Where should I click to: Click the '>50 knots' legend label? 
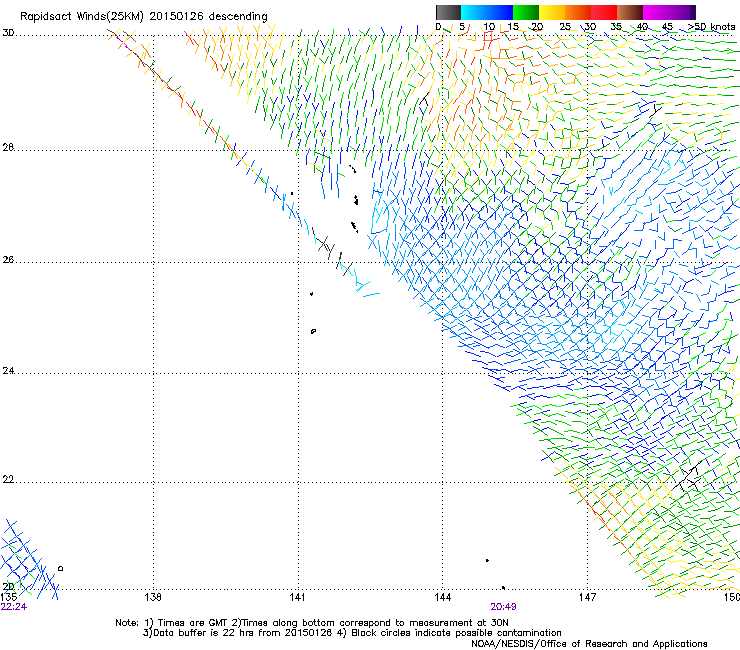(712, 27)
